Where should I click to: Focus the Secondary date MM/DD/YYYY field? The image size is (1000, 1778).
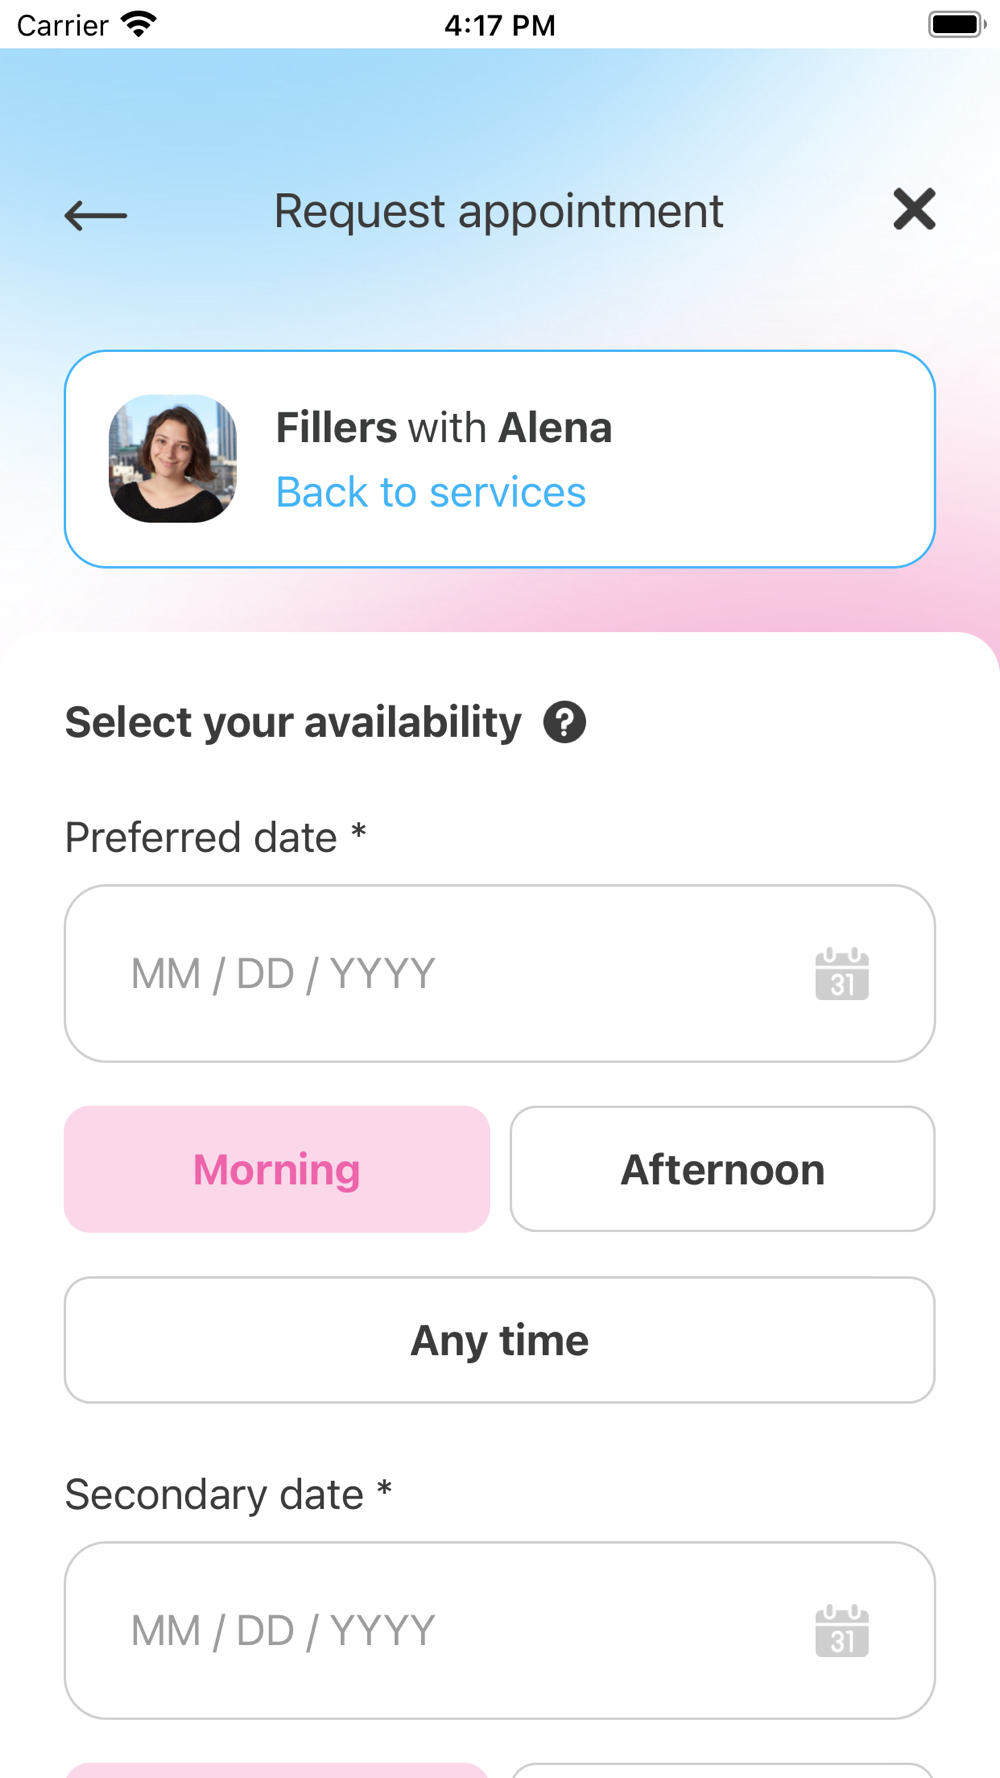coord(500,1631)
